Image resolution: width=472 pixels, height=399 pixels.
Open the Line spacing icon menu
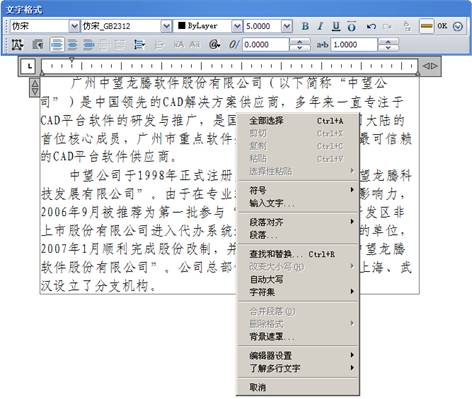(139, 45)
